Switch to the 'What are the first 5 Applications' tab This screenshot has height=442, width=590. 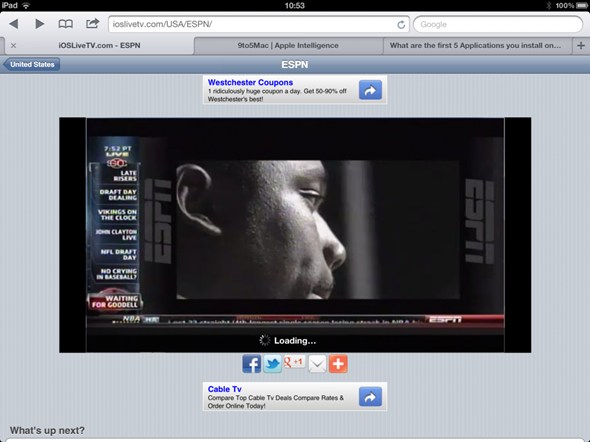pos(477,46)
